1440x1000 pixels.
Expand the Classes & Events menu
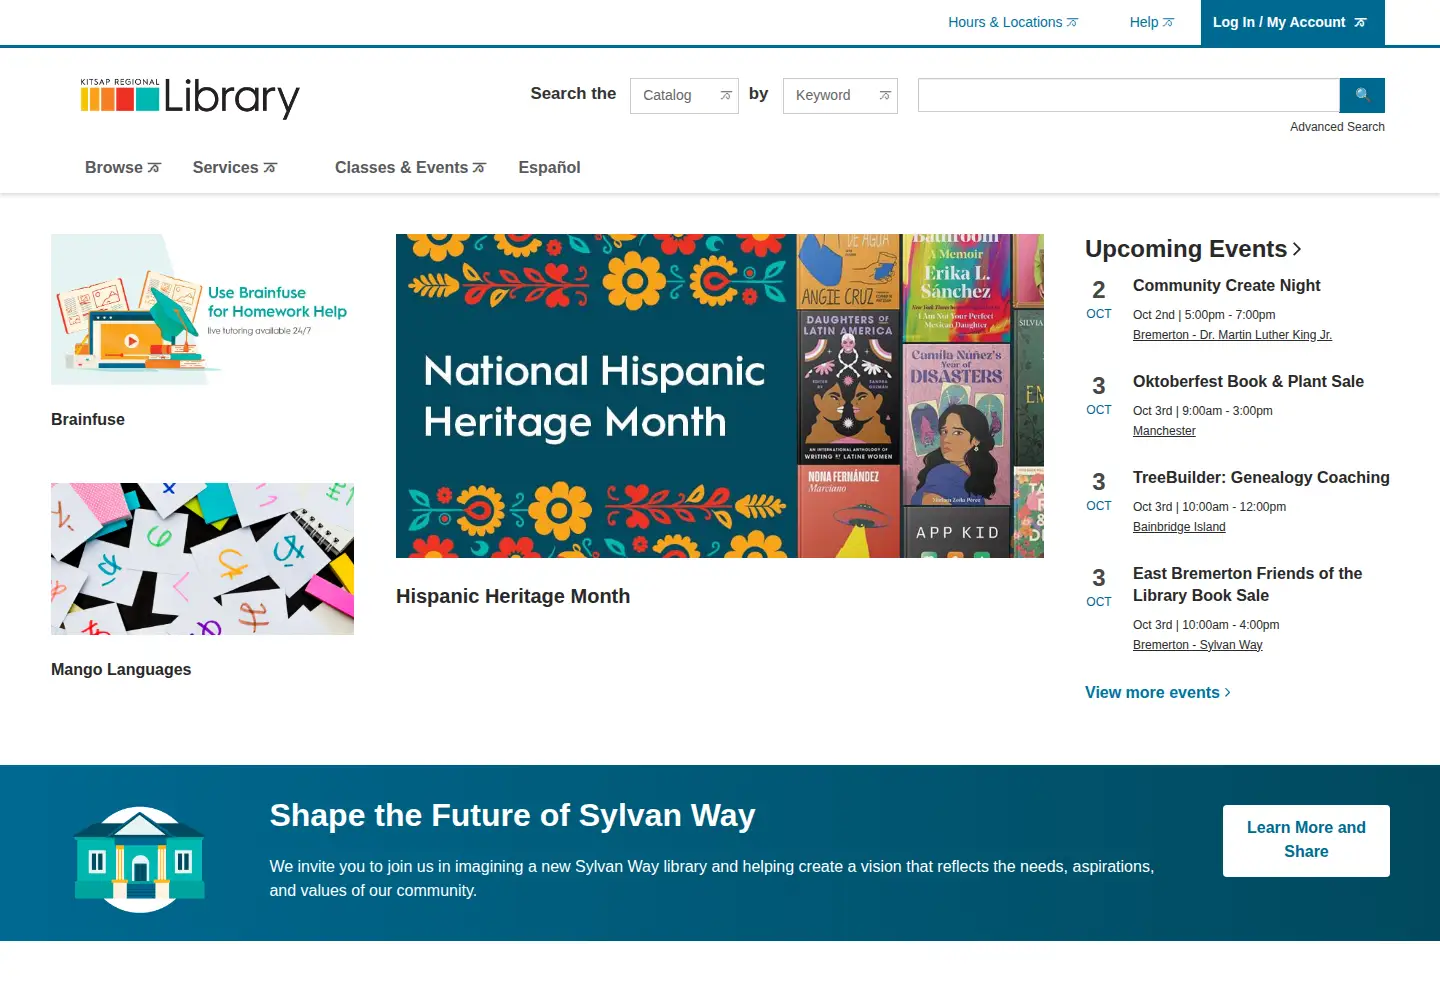point(410,167)
